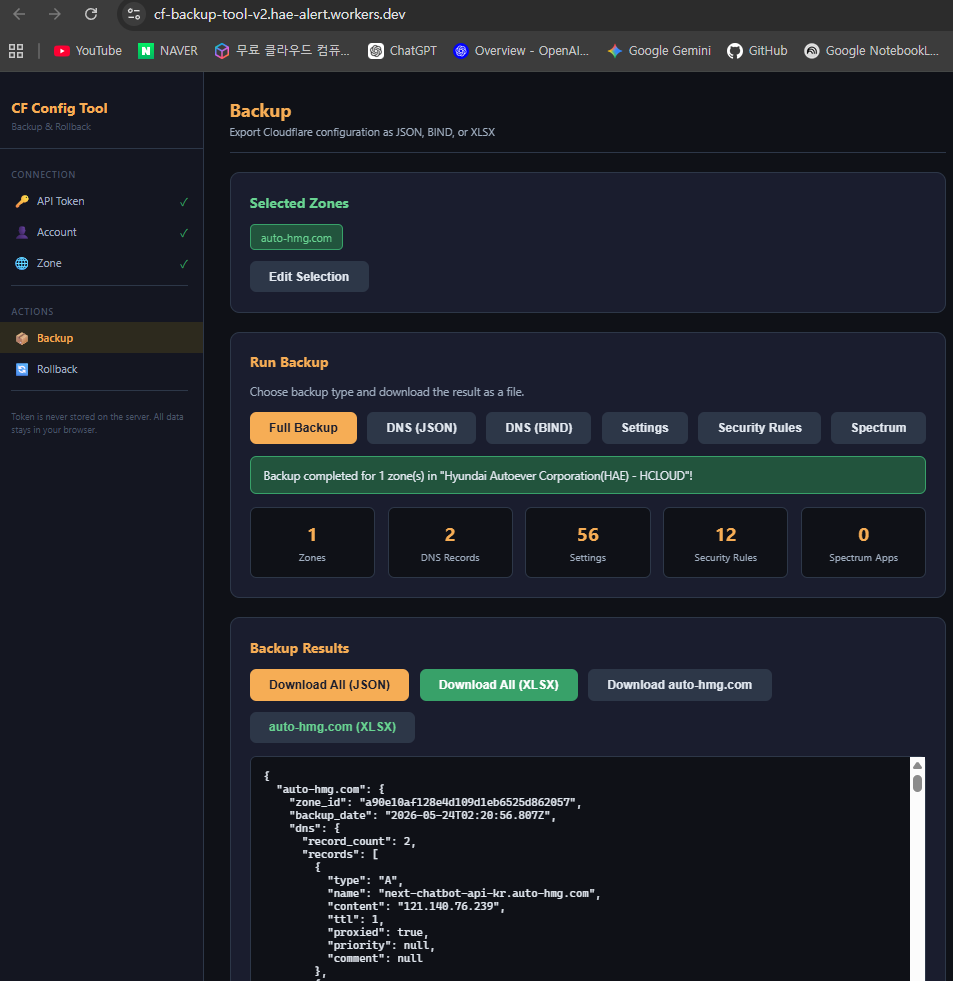Viewport: 953px width, 981px height.
Task: Click the Account checkmark
Action: pos(184,233)
